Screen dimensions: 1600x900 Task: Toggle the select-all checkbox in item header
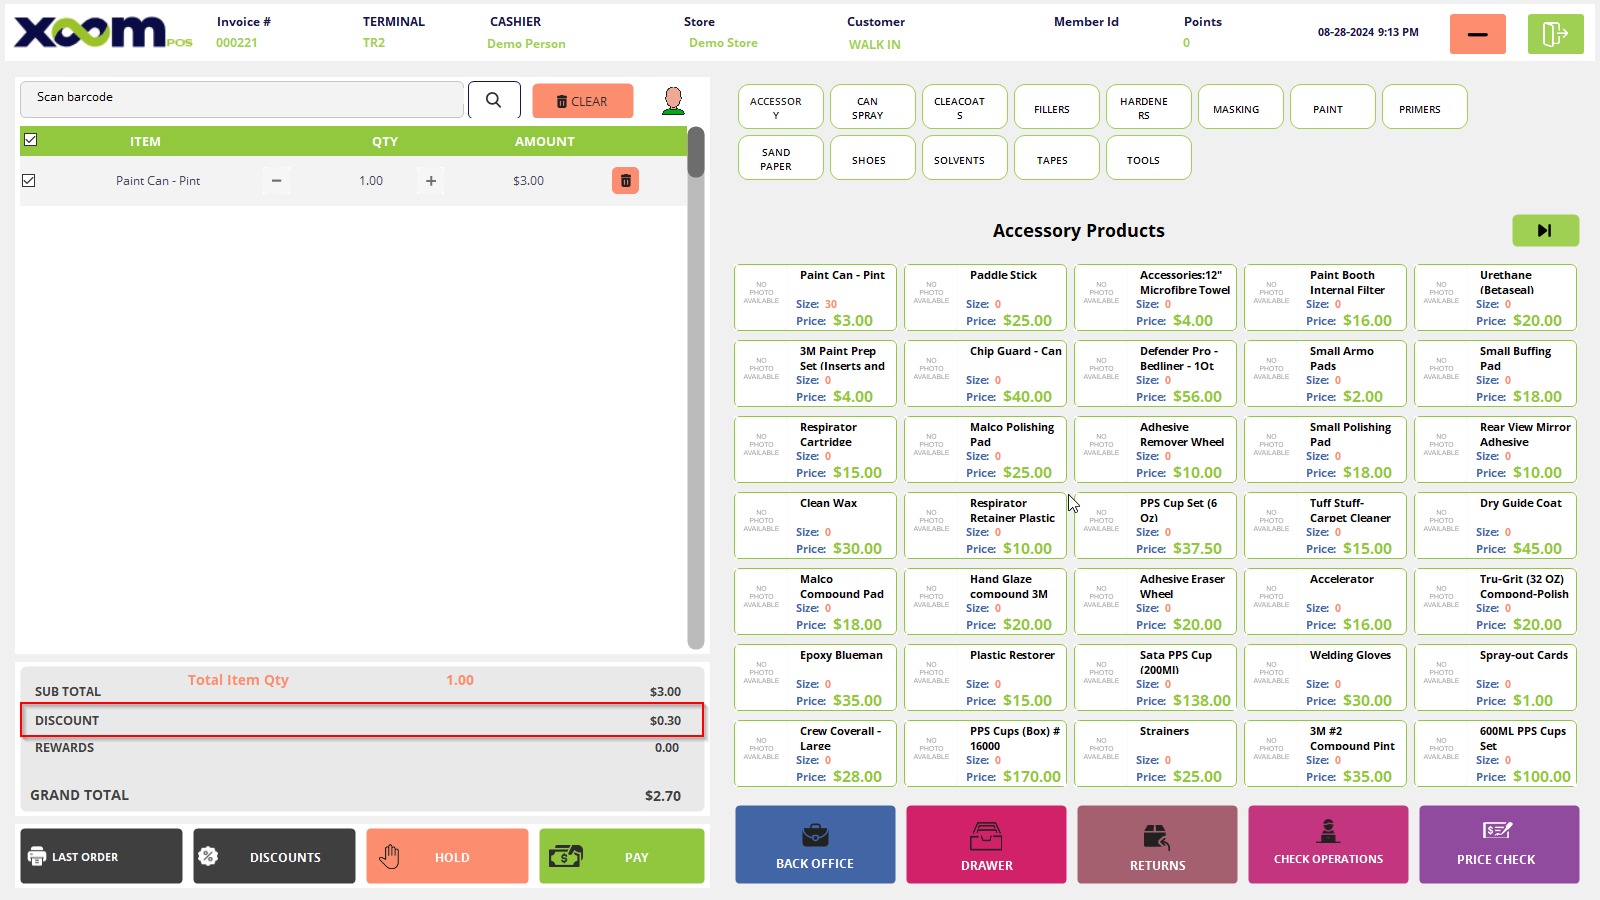tap(31, 140)
